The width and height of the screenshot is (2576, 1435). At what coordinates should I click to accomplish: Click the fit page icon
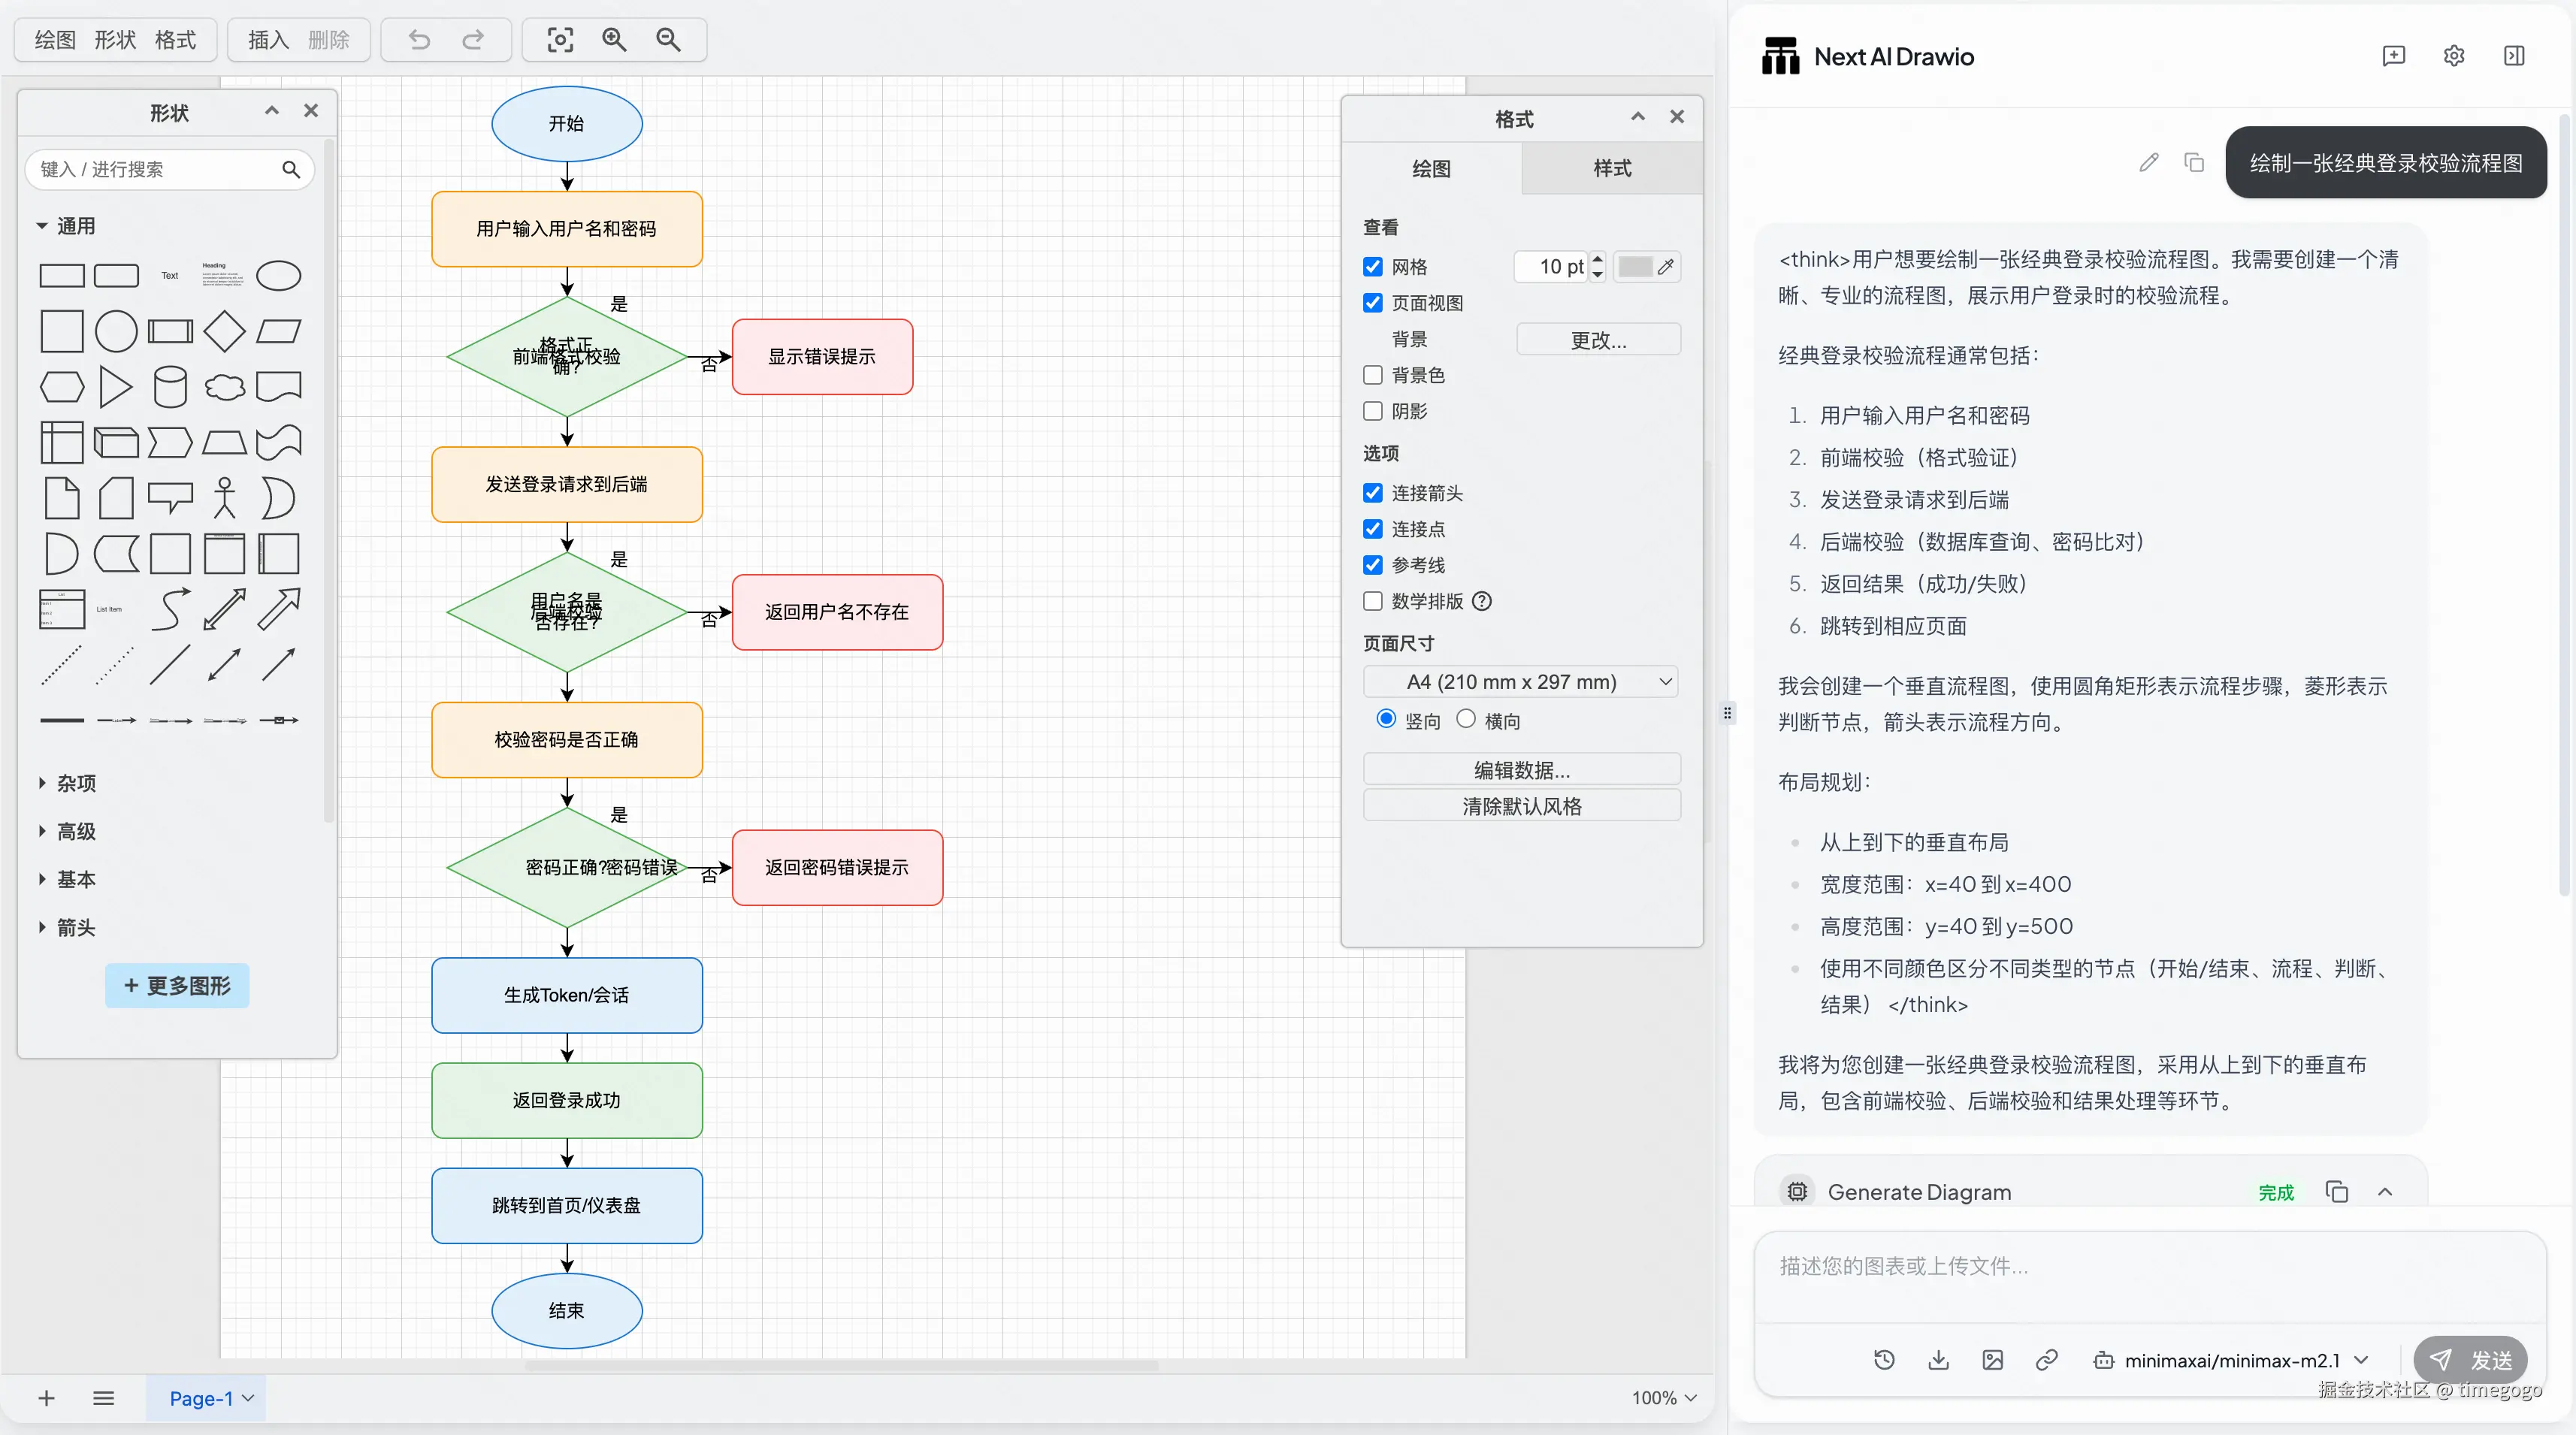pos(560,40)
